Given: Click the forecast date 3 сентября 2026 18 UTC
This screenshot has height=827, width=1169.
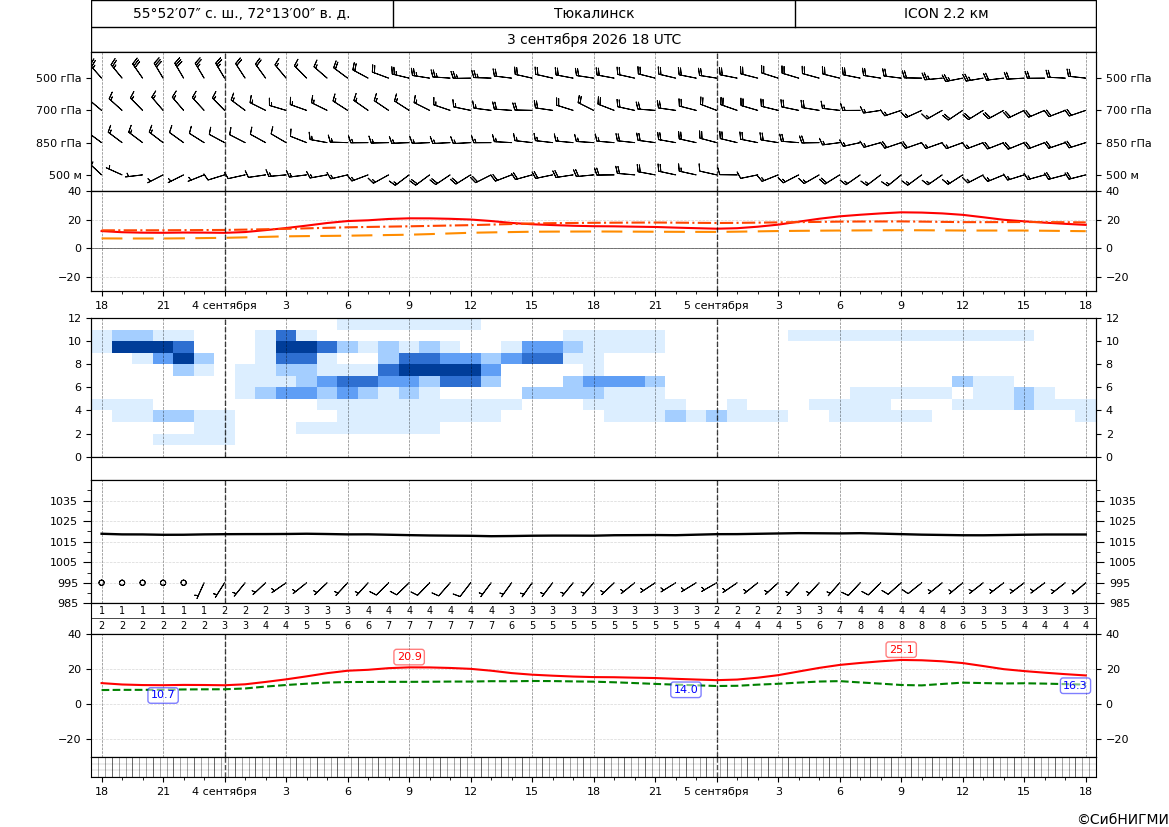Looking at the screenshot, I should pyautogui.click(x=594, y=40).
